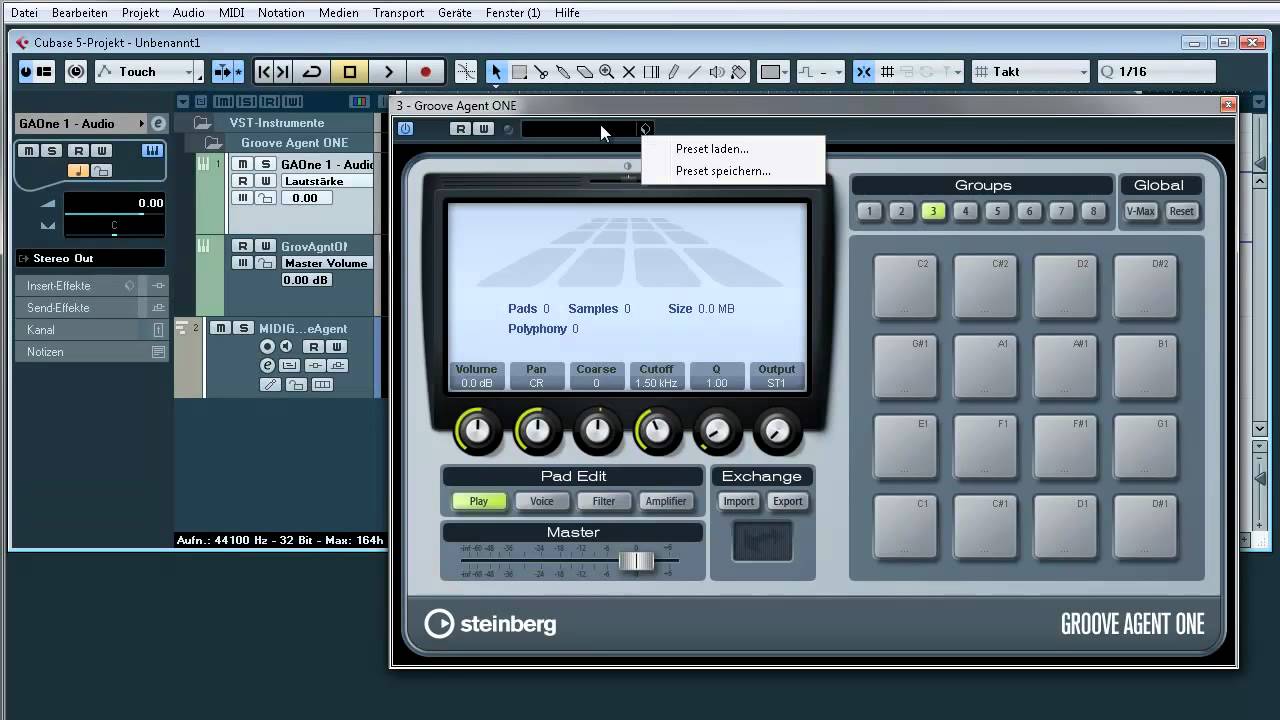Expand the Notizen inspector section

click(90, 352)
